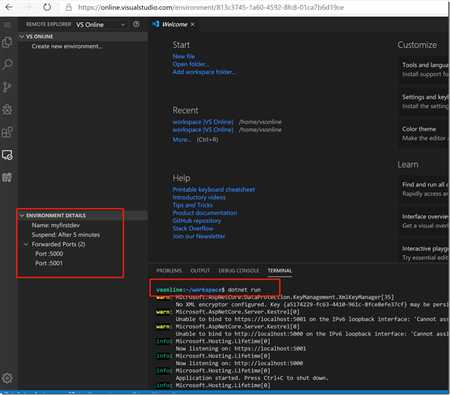Open the Source Control view icon

click(x=7, y=87)
